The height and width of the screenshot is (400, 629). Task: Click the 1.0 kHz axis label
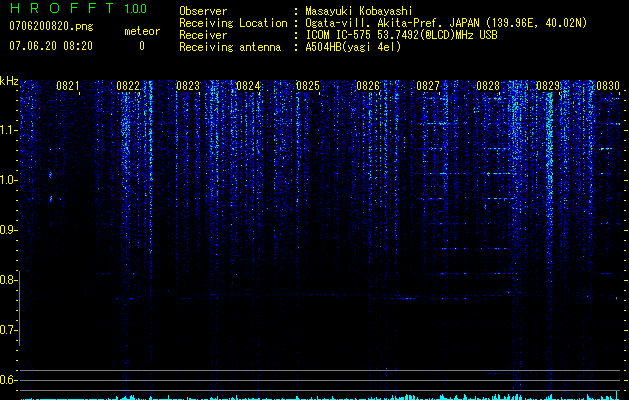tap(8, 180)
